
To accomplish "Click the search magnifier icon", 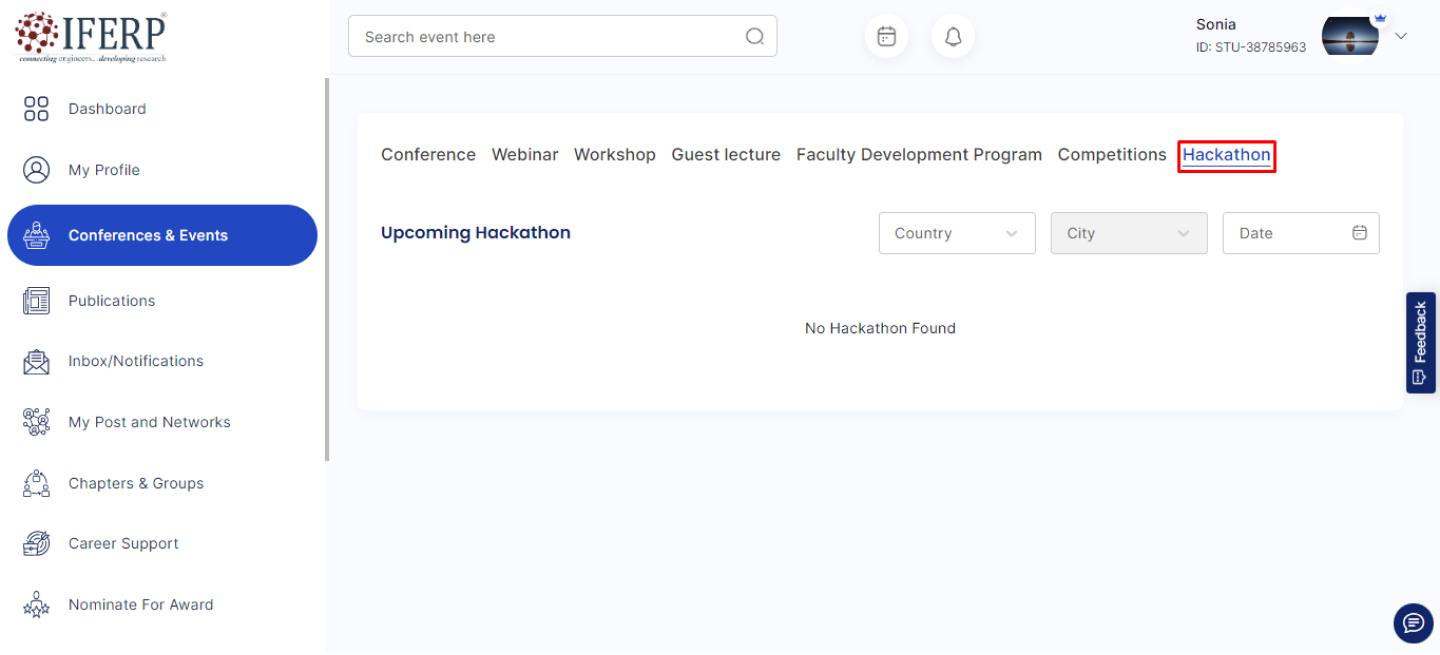I will click(x=755, y=37).
